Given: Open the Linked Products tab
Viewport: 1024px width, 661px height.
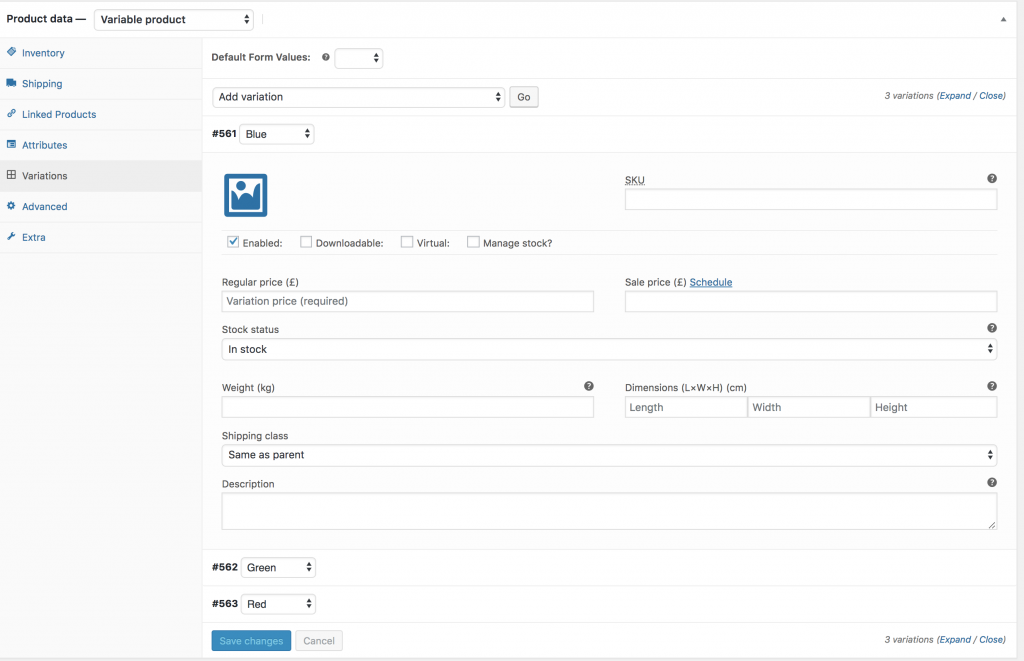Looking at the screenshot, I should point(59,114).
